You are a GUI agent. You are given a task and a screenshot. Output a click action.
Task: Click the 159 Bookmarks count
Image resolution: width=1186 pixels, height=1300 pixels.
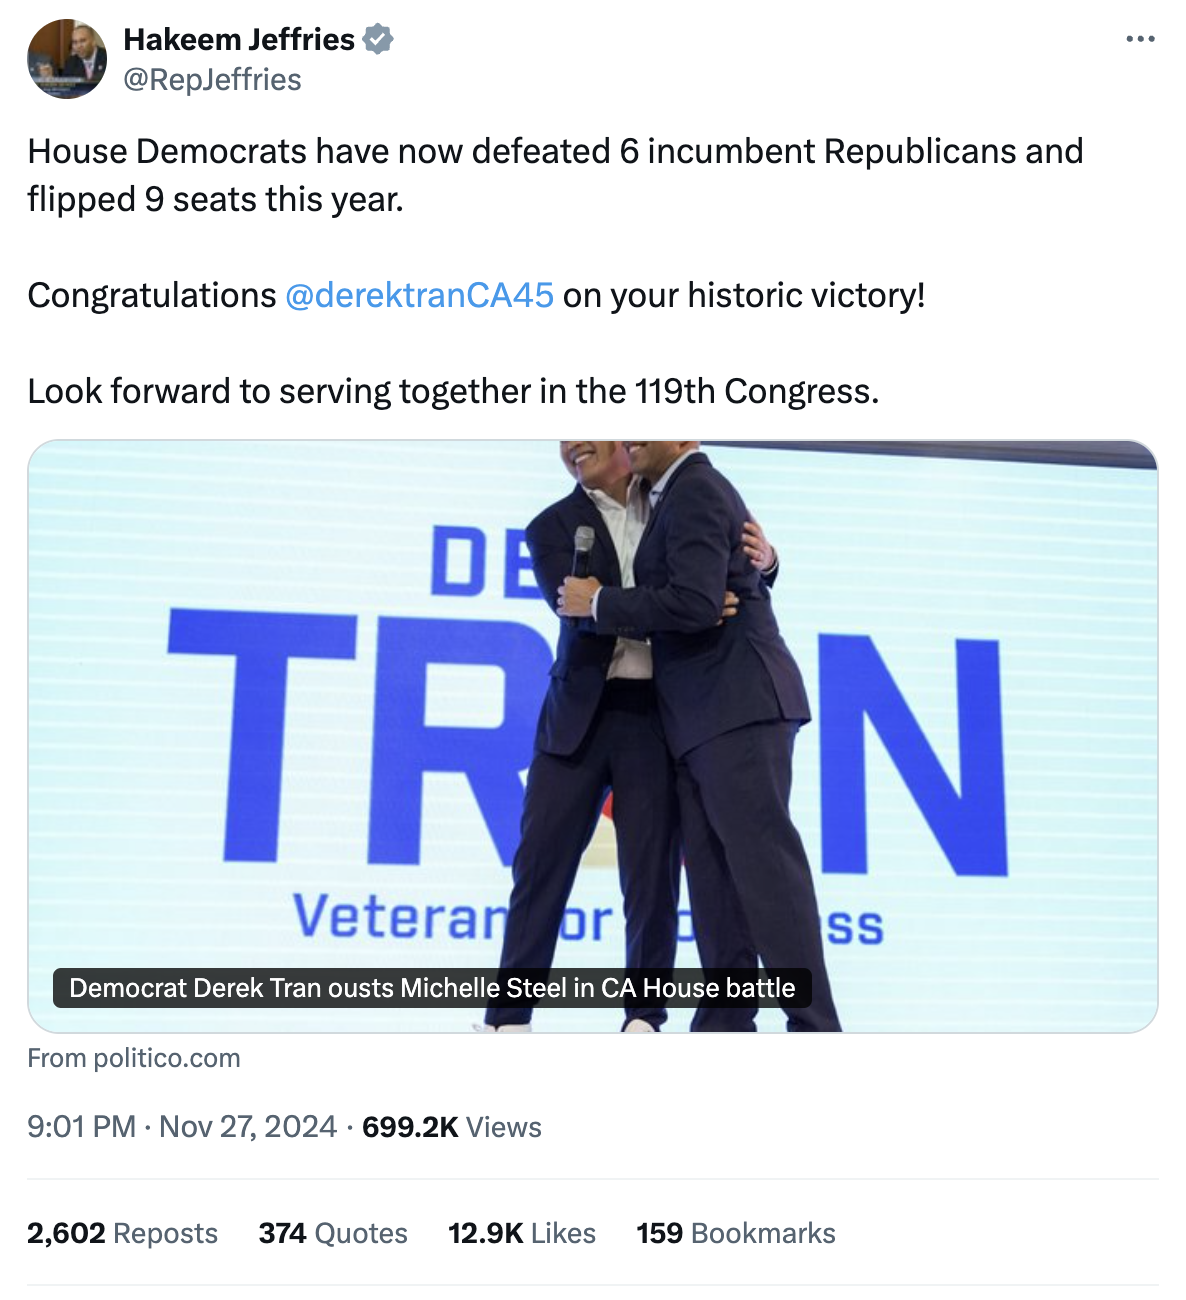click(735, 1233)
